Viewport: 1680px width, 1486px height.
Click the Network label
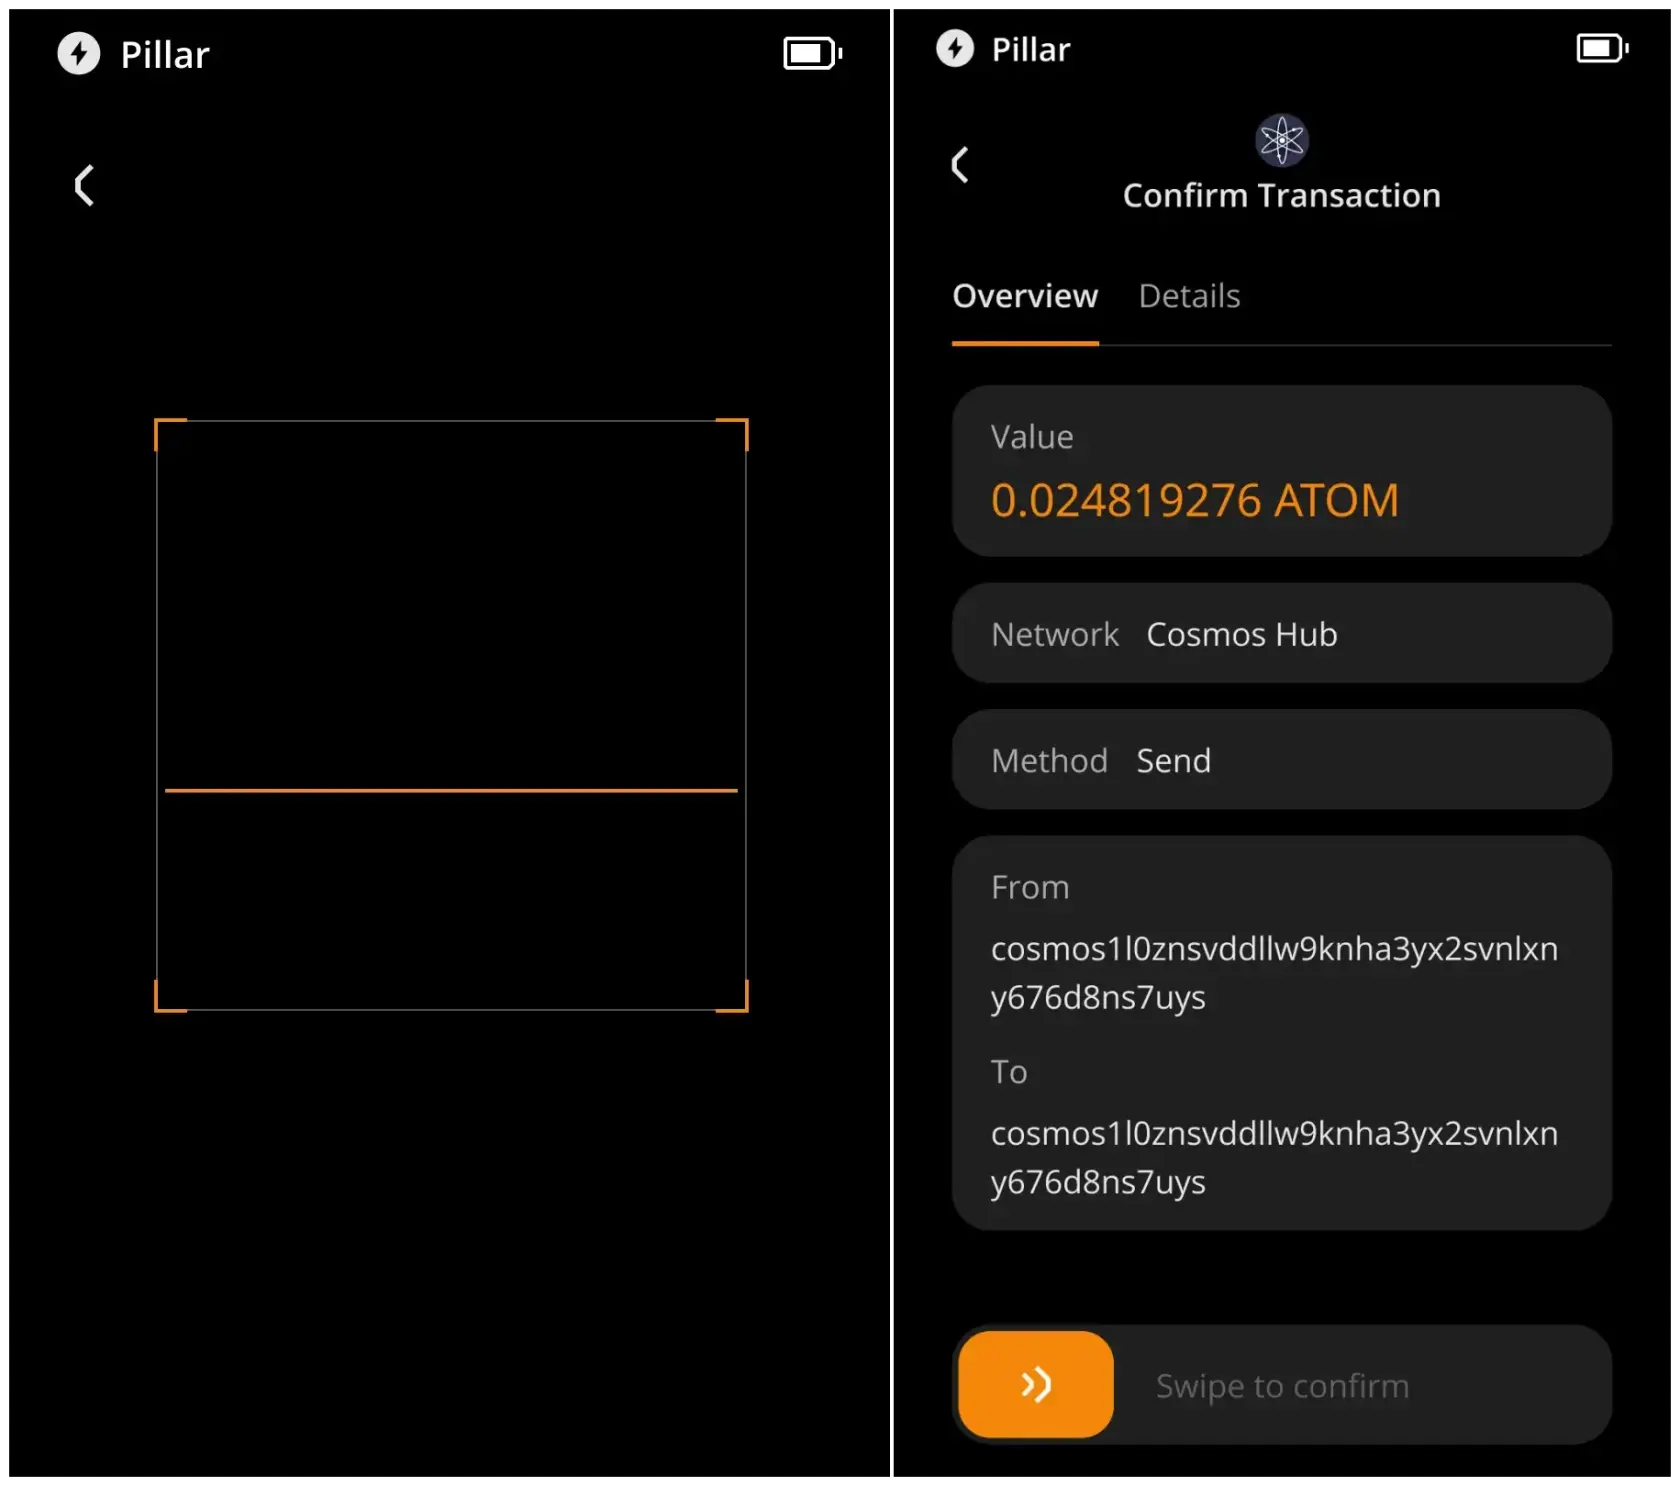[x=1055, y=635]
